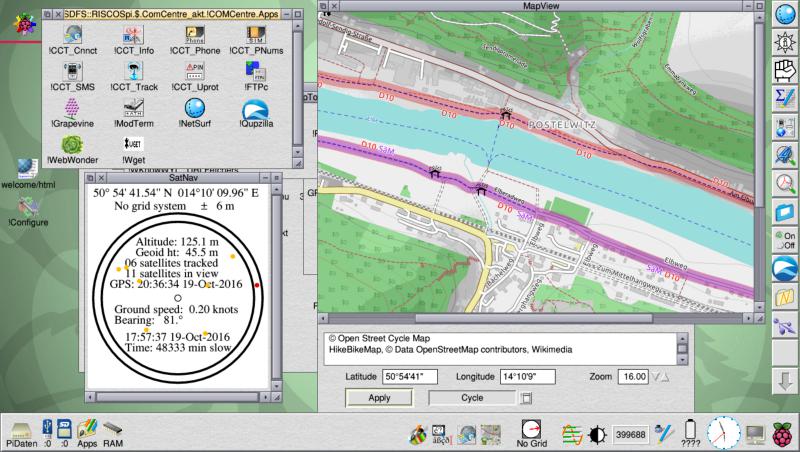This screenshot has height=452, width=800.
Task: Click the USB symbol icon on sidebar
Action: click(x=785, y=325)
